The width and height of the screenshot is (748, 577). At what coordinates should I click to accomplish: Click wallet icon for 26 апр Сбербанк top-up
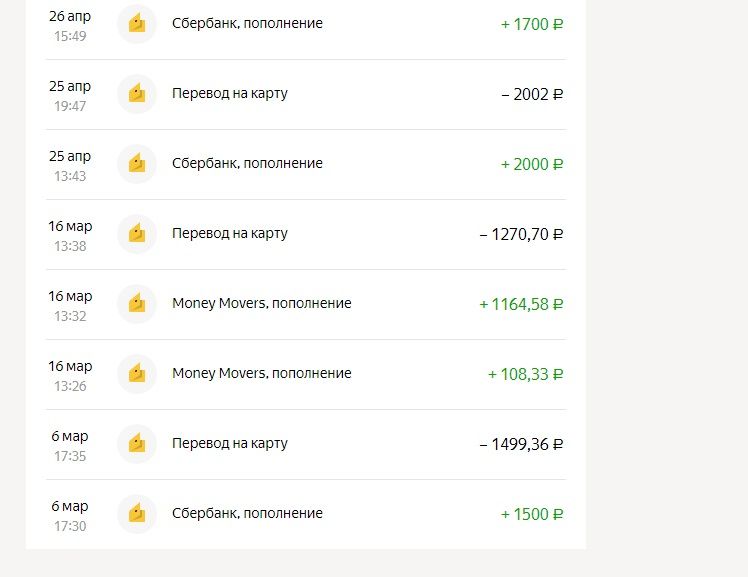pos(137,24)
